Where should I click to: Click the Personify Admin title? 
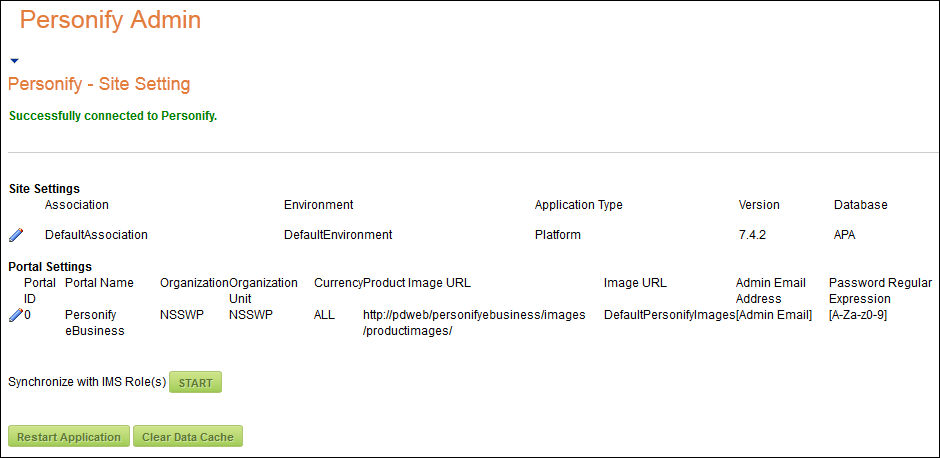pyautogui.click(x=110, y=20)
